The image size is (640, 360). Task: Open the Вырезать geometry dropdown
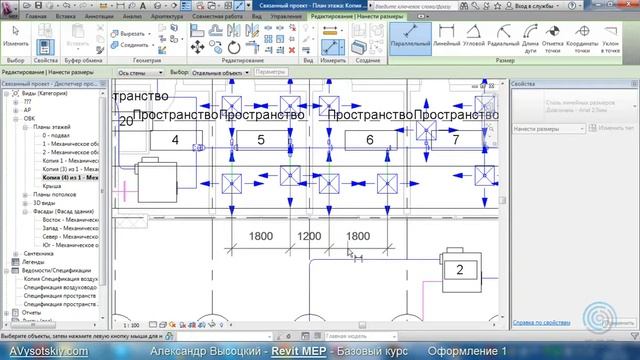point(149,34)
